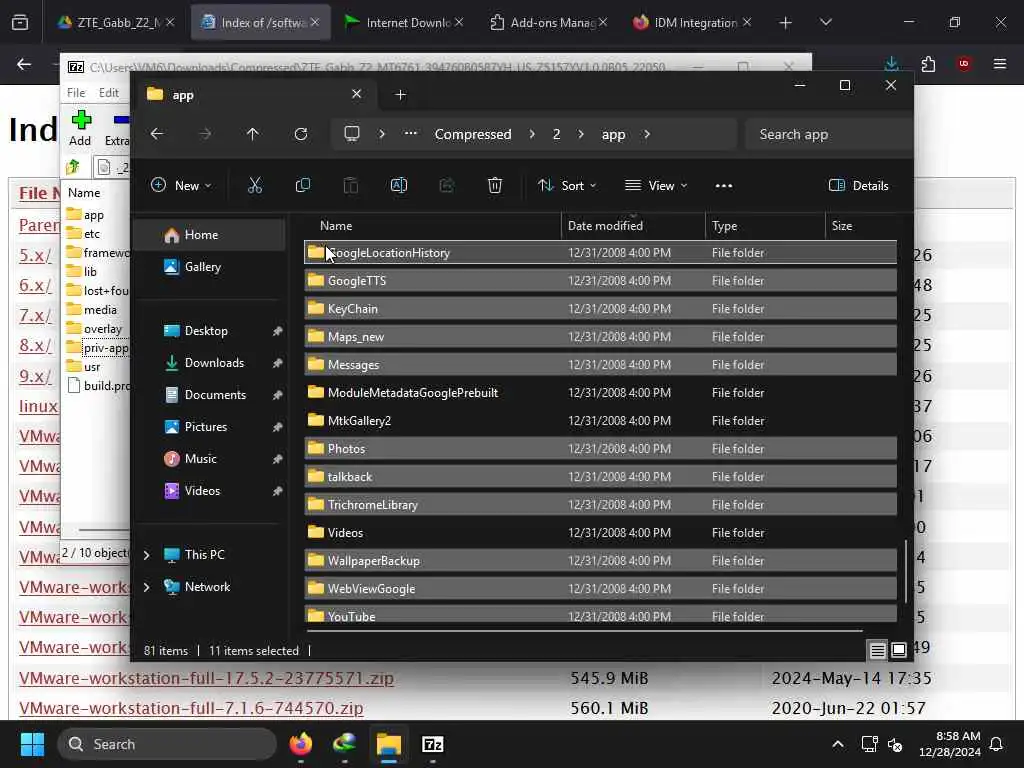Switch to the ZTE_Gabb_Z2 Firefox tab
Screen dimensions: 1024x768
click(x=117, y=22)
